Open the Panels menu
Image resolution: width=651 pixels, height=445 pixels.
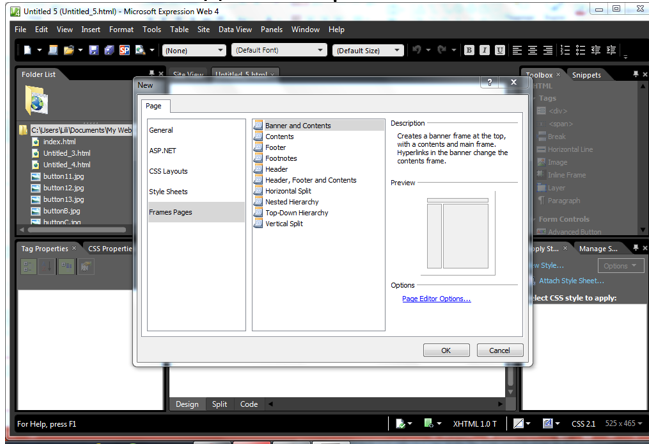click(272, 29)
